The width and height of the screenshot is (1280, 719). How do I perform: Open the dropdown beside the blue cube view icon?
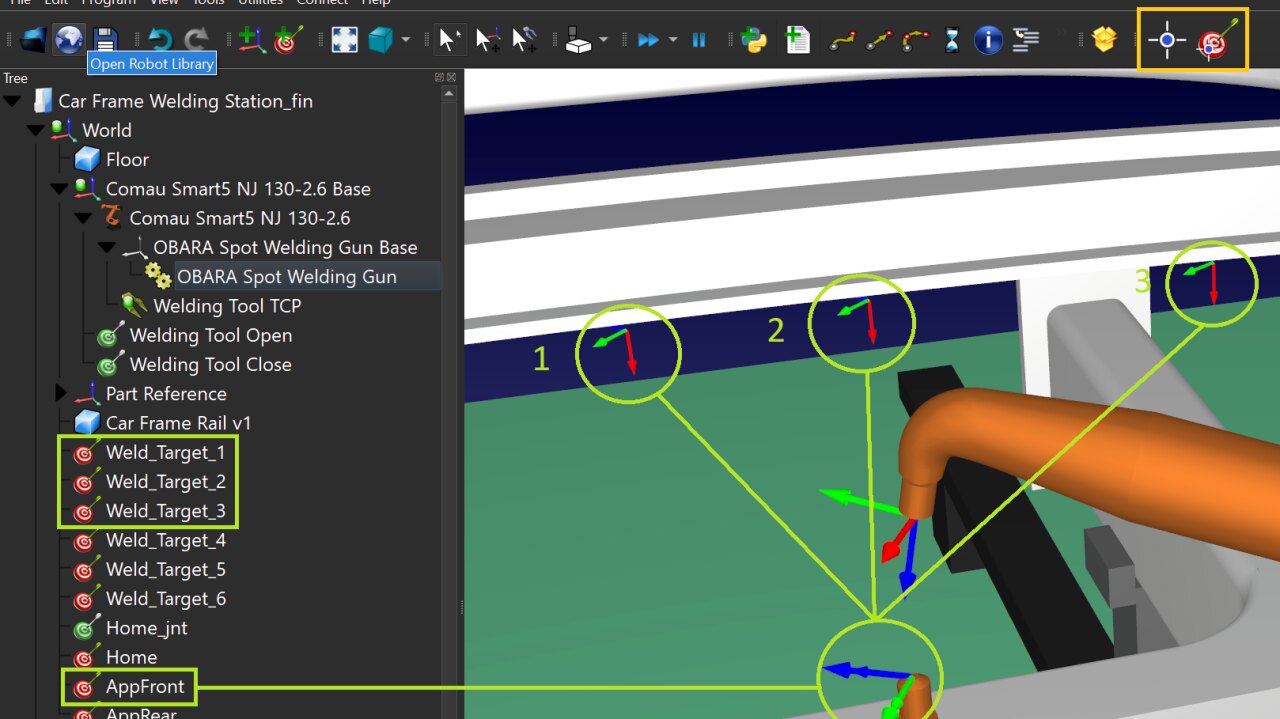(405, 40)
